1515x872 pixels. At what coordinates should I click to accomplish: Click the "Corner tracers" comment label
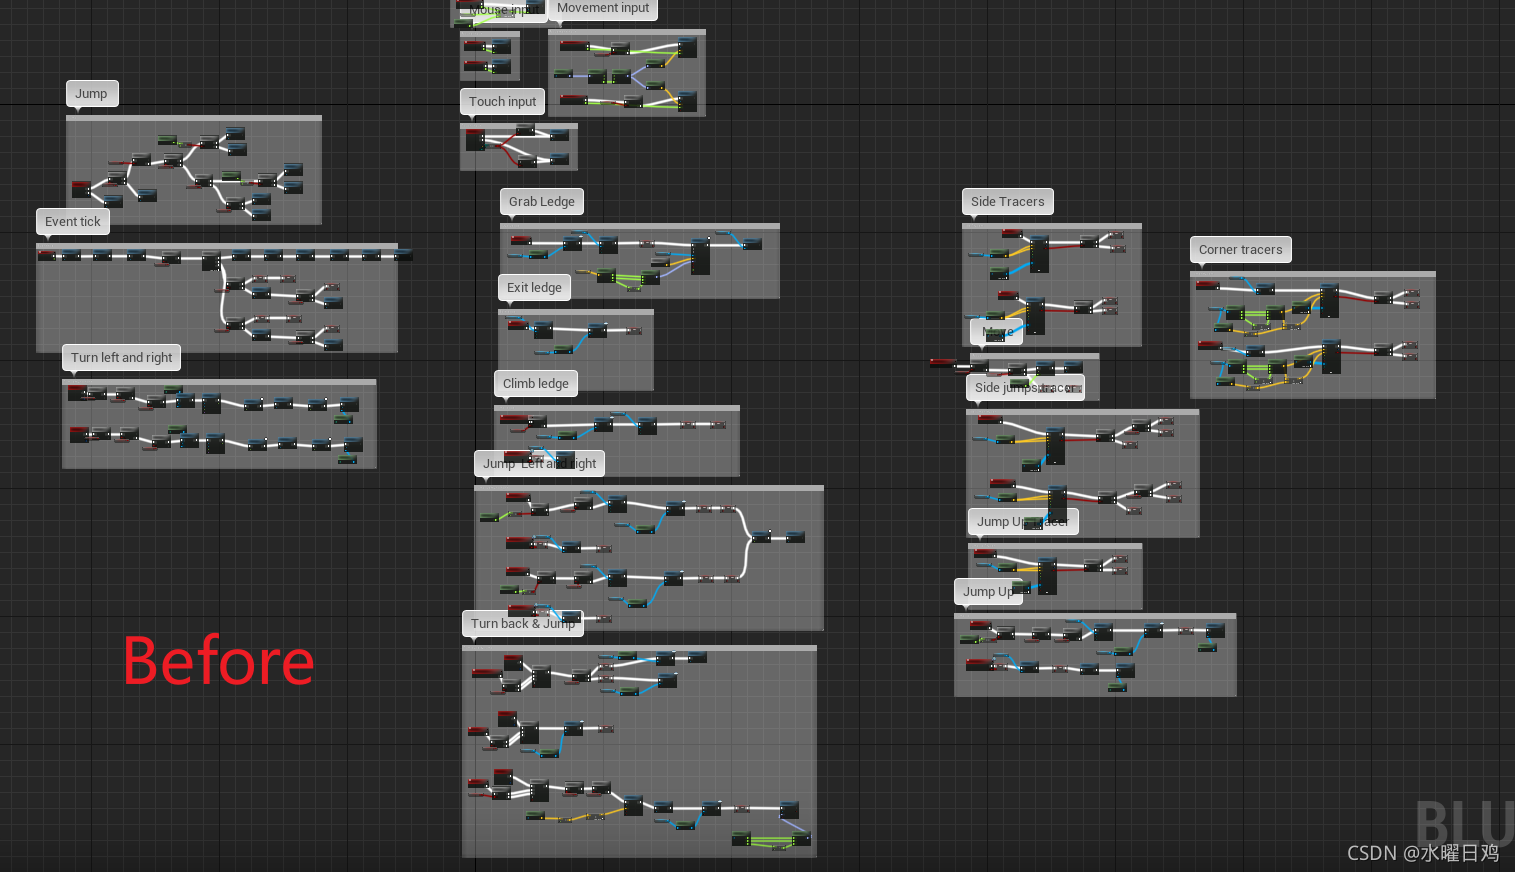click(x=1240, y=250)
